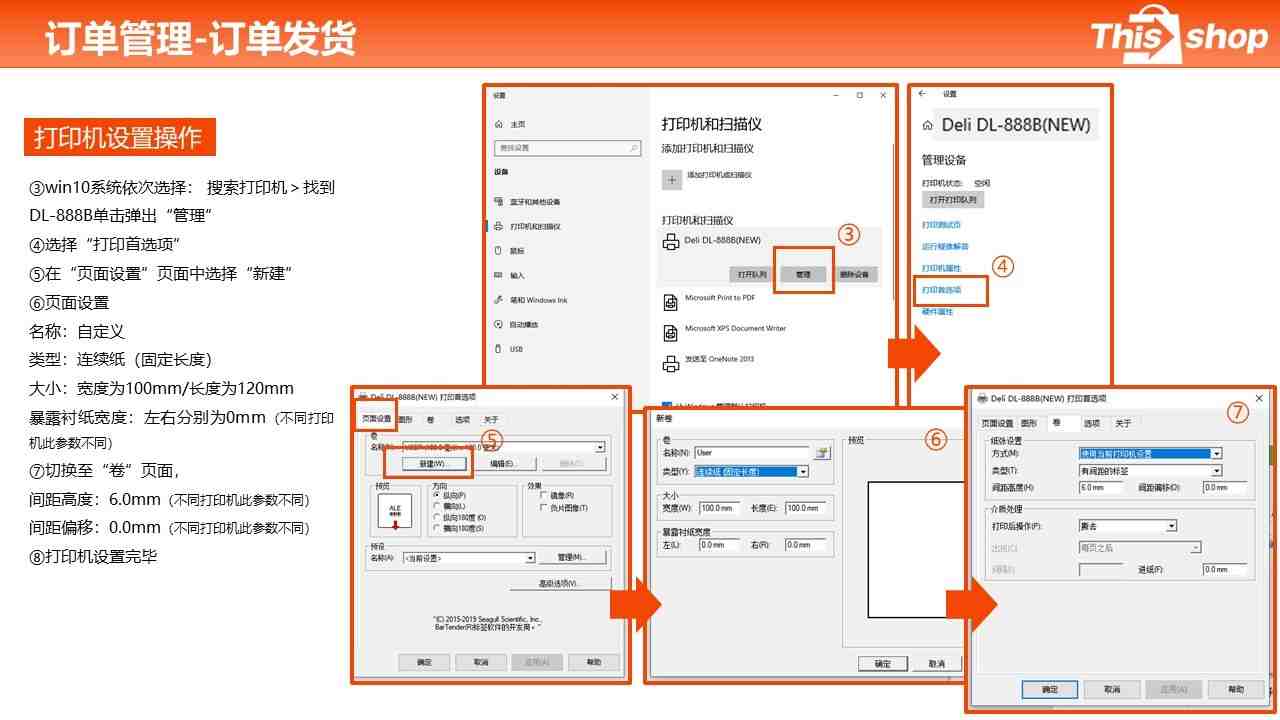The image size is (1280, 720).
Task: Open 打印机属性 link in device management
Action: pos(941,268)
